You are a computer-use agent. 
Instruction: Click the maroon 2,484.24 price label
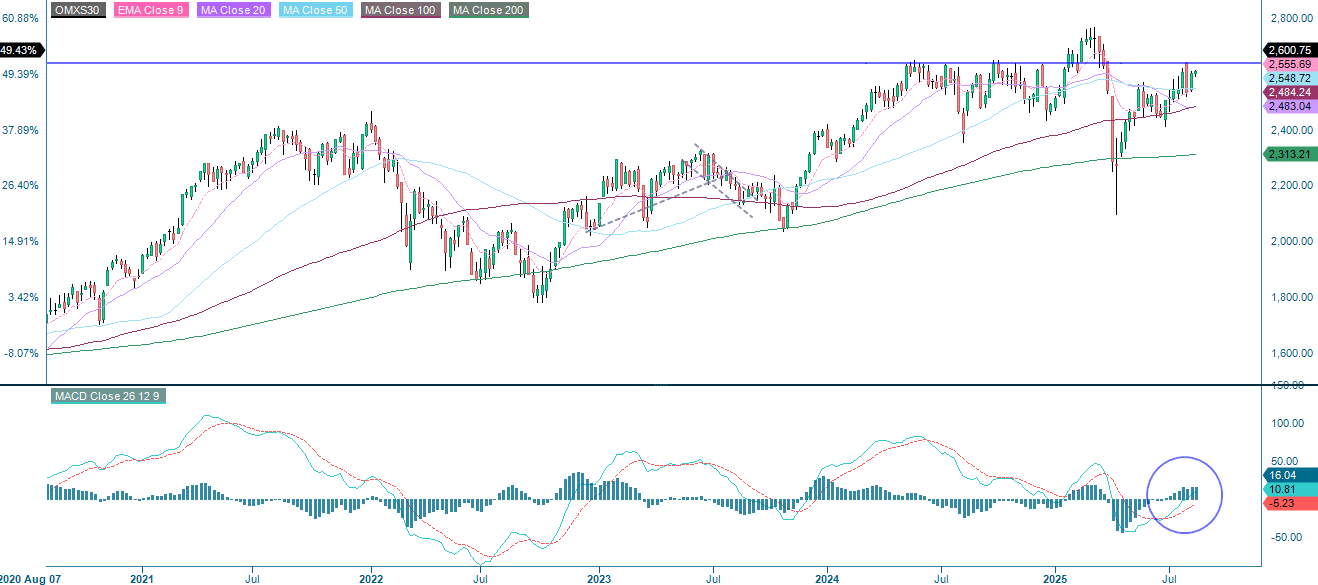[1287, 91]
